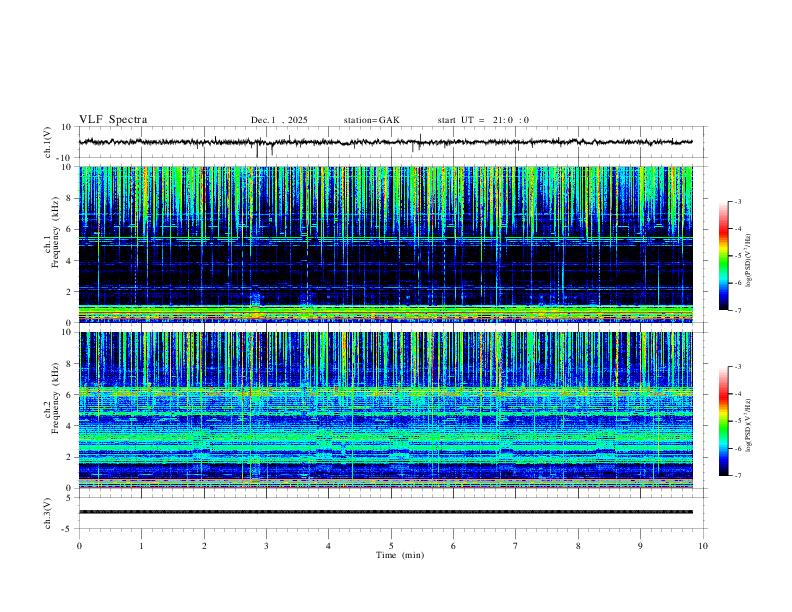Viewport: 792px width, 612px height.
Task: Click the "3" tick on the time axis
Action: tap(266, 546)
